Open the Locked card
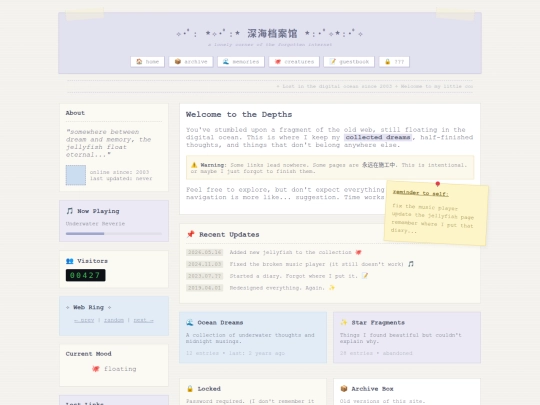 [253, 392]
